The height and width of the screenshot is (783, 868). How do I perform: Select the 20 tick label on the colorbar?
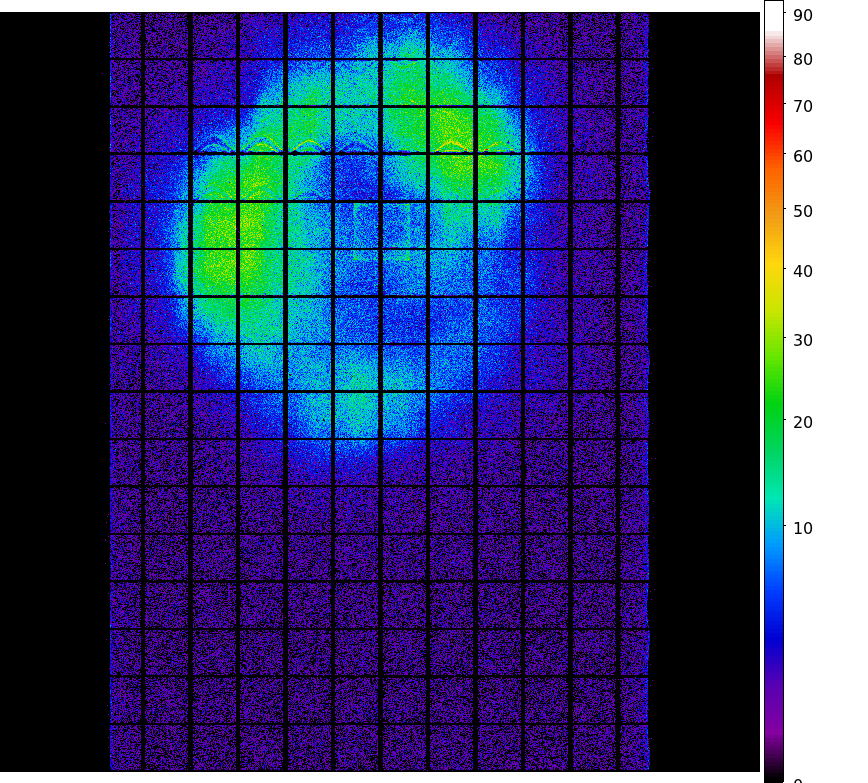coord(803,422)
